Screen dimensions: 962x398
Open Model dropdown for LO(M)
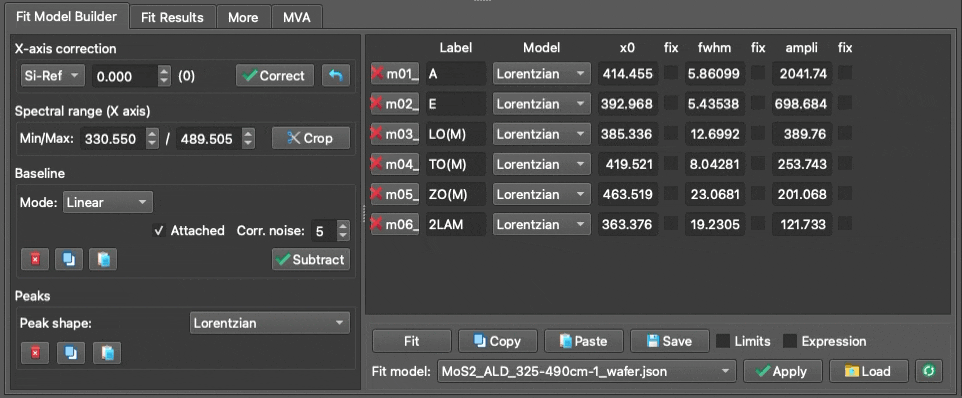point(542,134)
